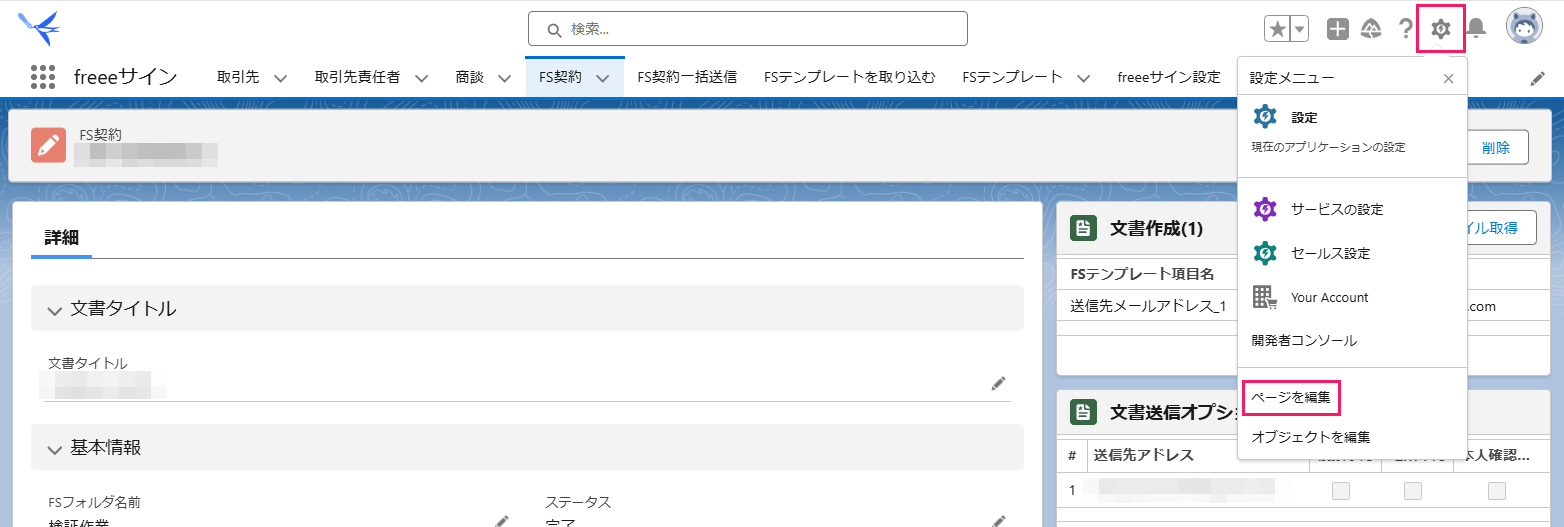1564x527 pixels.
Task: Click the favorites star icon
Action: [1277, 29]
